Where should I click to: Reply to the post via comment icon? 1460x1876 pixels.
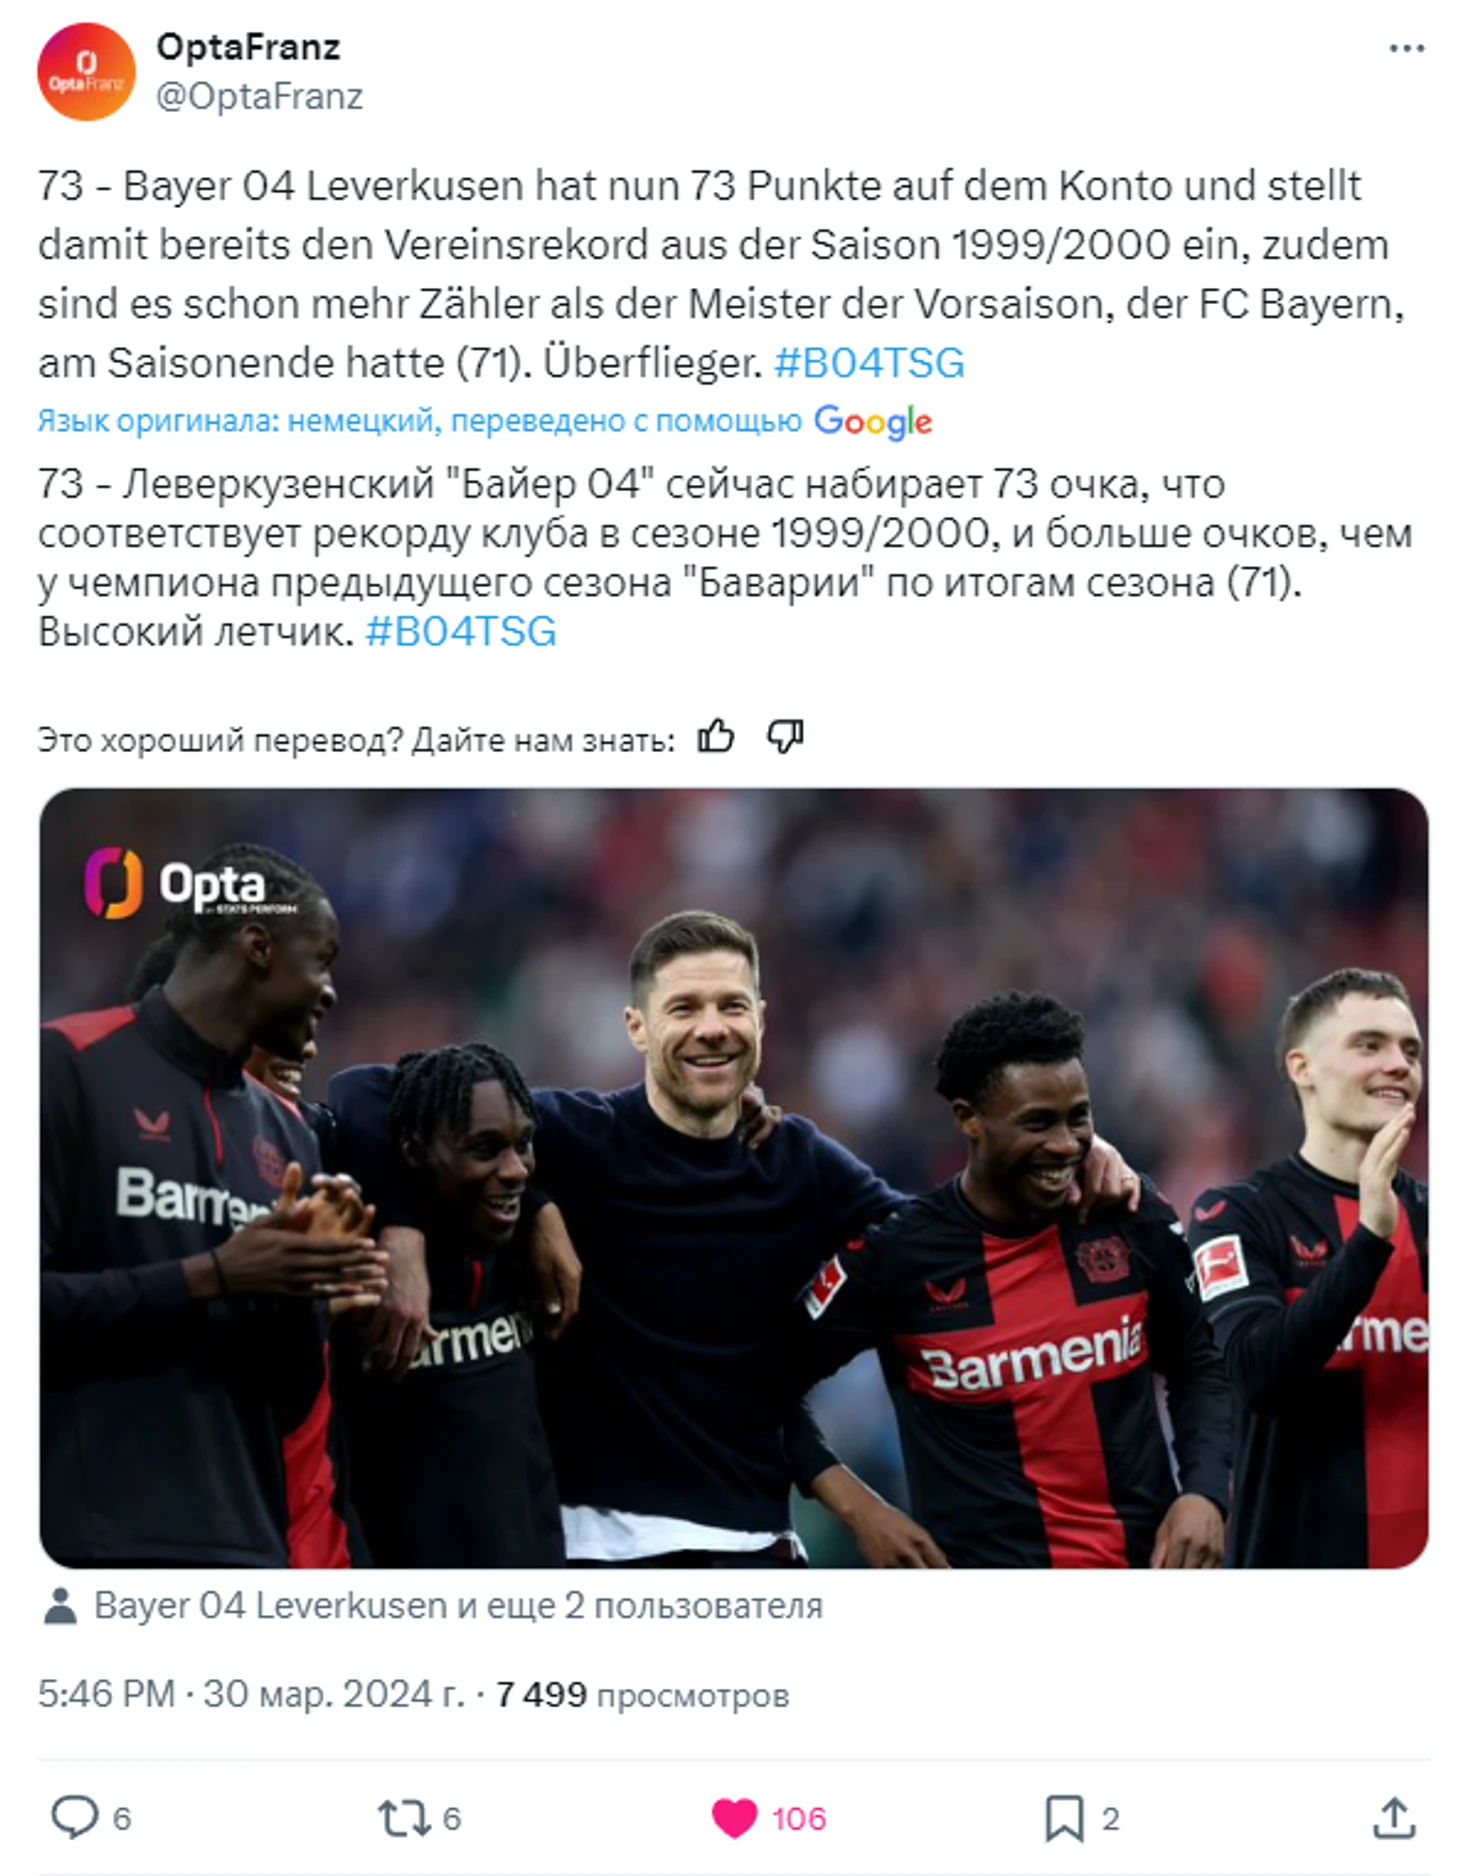point(75,1817)
